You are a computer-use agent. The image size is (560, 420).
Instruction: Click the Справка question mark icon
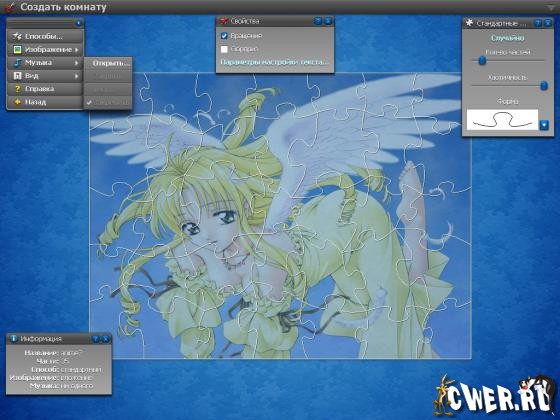tap(17, 89)
